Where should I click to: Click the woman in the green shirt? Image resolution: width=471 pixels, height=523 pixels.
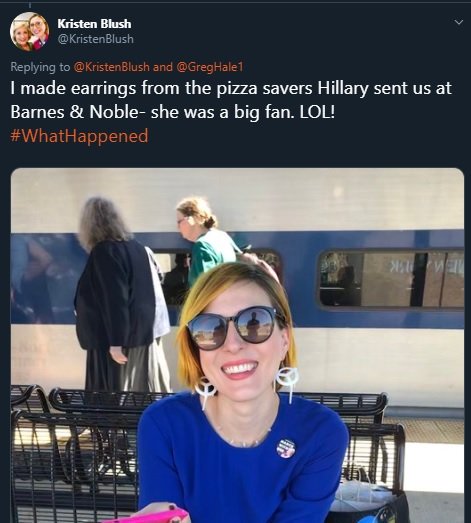(x=205, y=240)
